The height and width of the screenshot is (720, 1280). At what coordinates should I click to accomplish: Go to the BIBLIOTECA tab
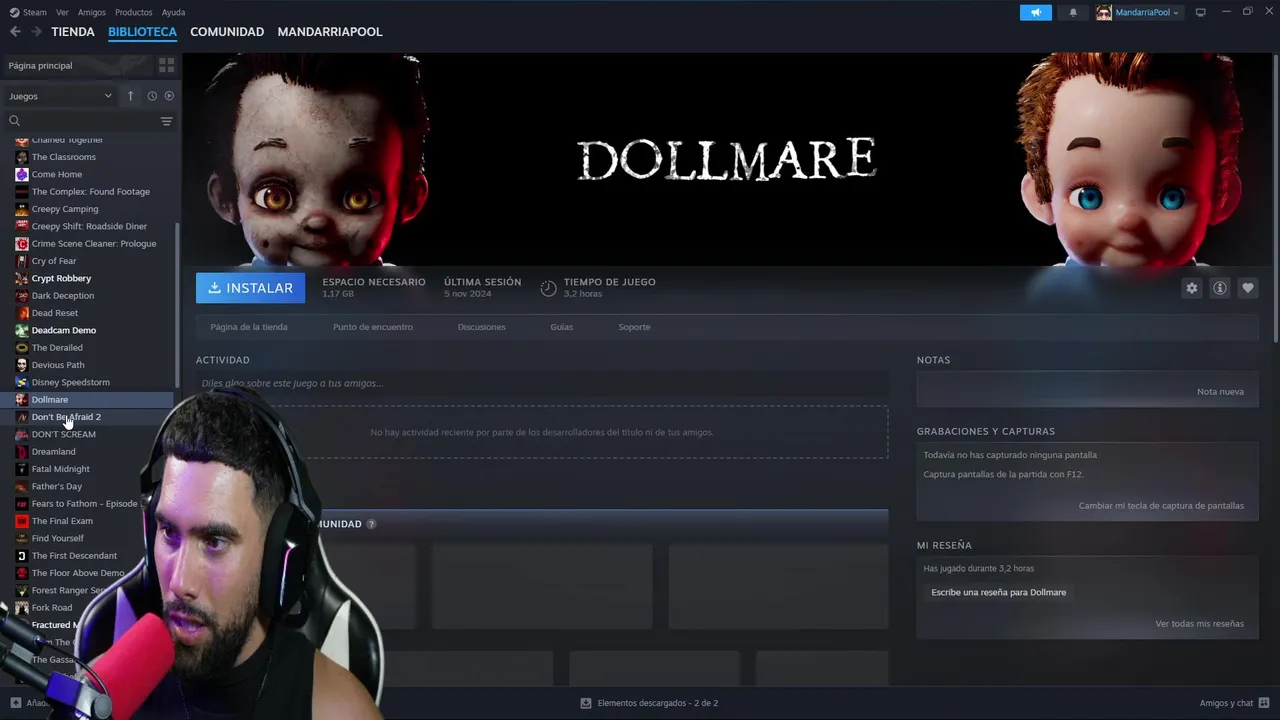tap(142, 32)
